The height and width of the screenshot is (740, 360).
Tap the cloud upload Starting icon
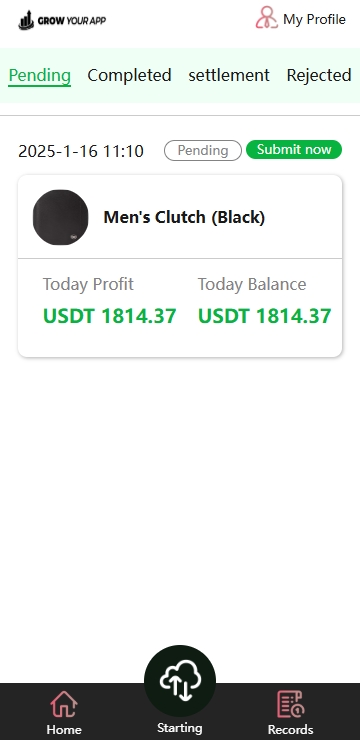coord(180,681)
